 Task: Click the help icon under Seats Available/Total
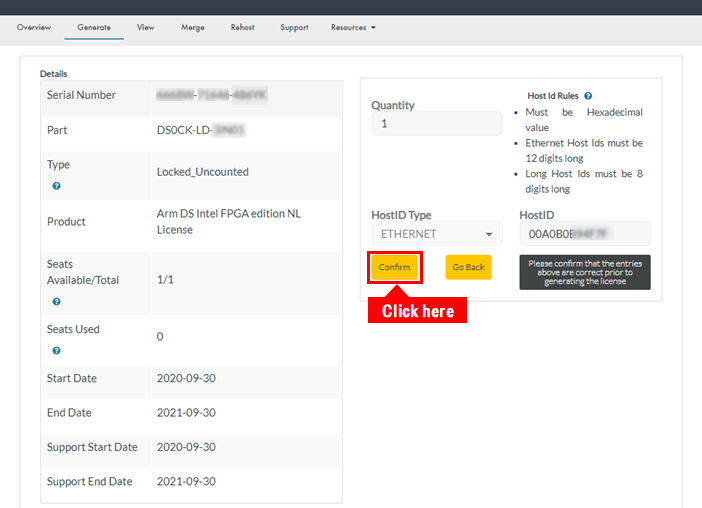(56, 301)
